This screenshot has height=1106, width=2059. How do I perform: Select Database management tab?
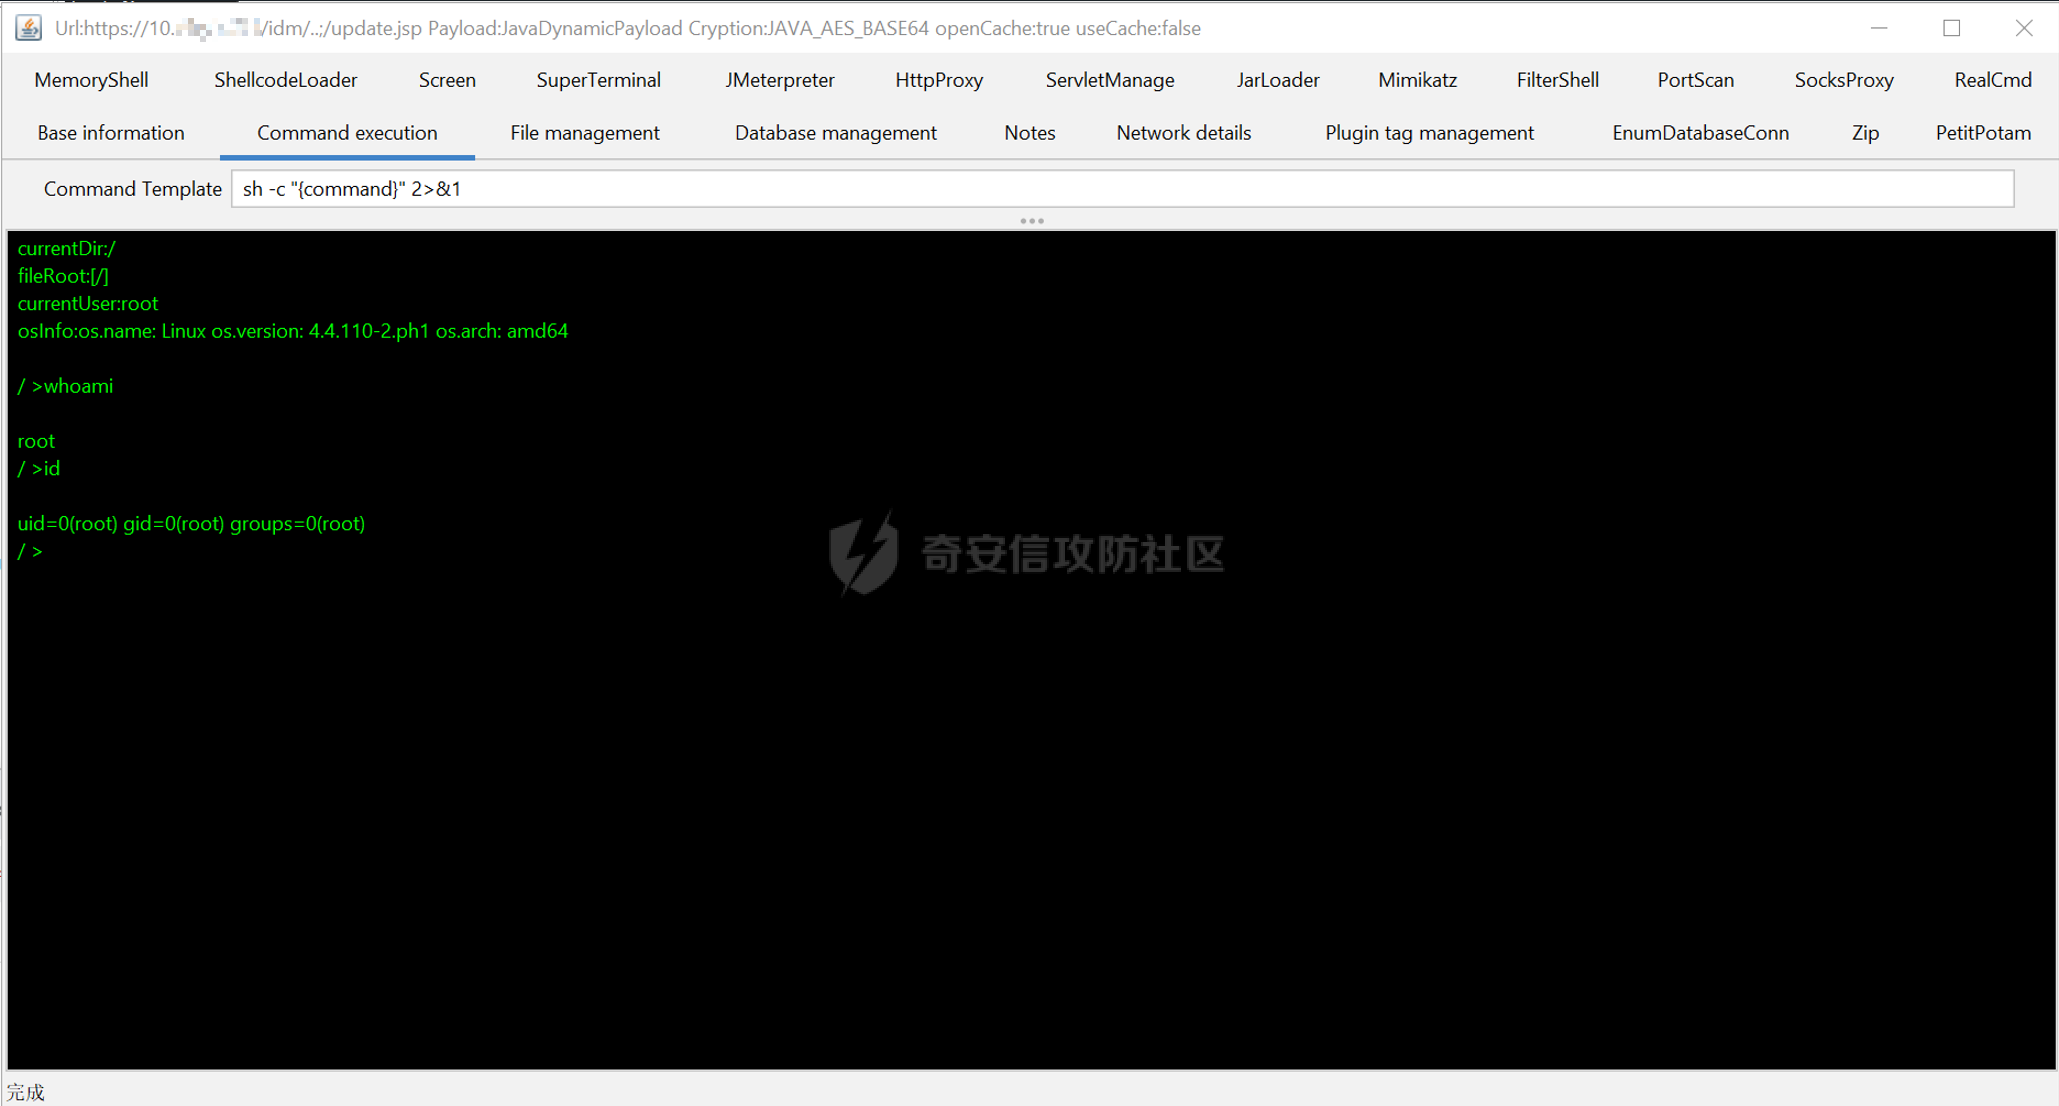tap(835, 133)
